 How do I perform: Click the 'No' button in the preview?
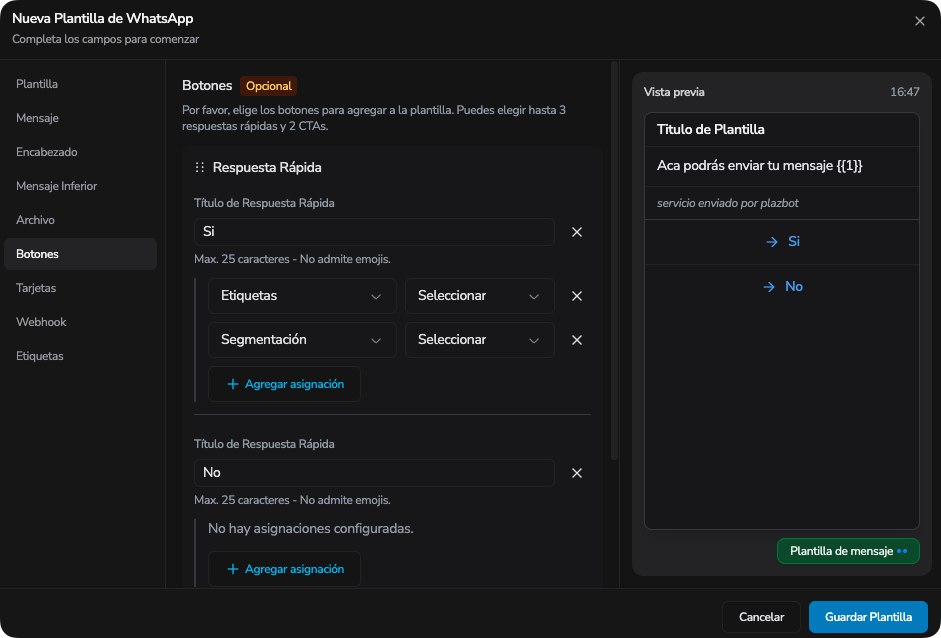(x=782, y=287)
